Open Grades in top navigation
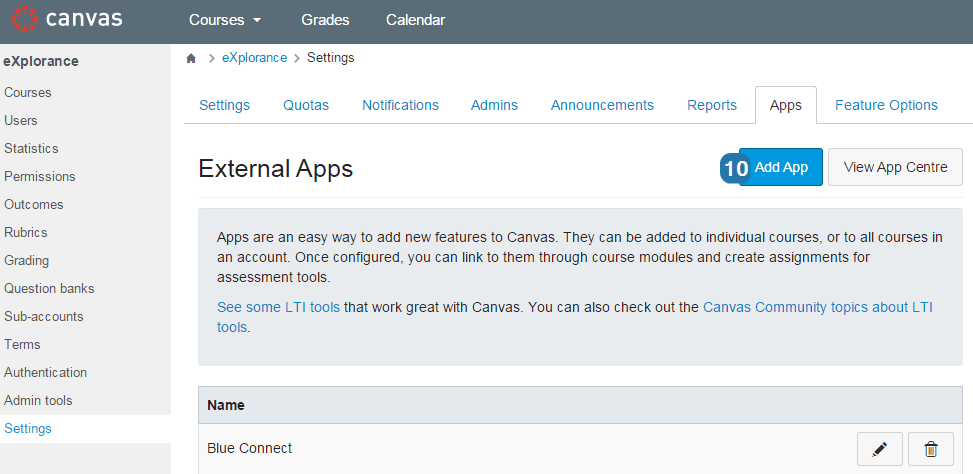973x474 pixels. click(325, 20)
